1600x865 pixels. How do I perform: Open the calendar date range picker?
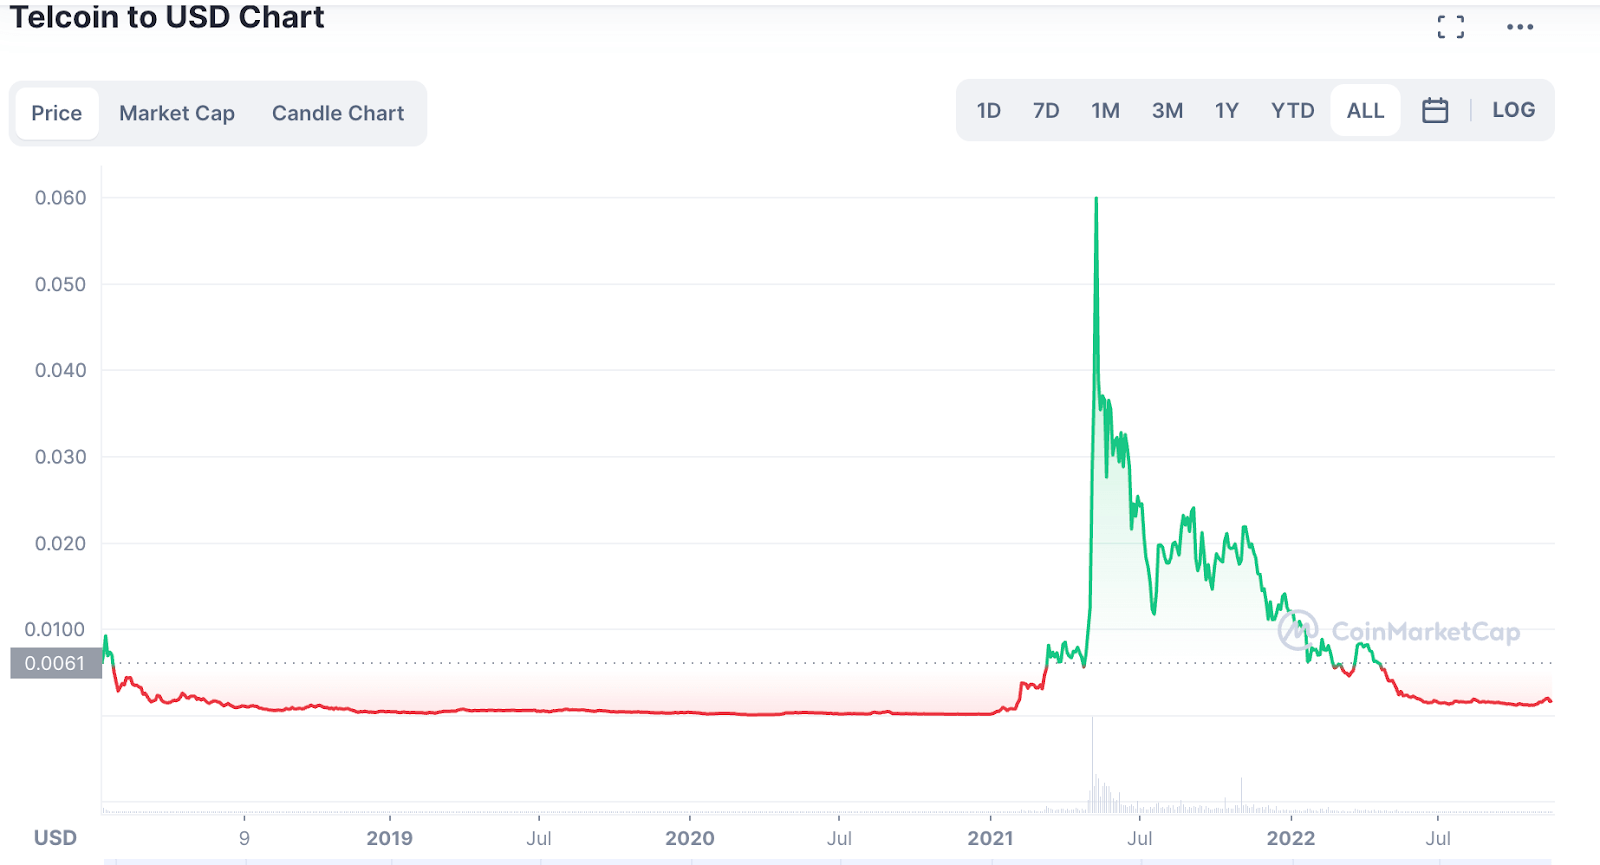point(1434,111)
